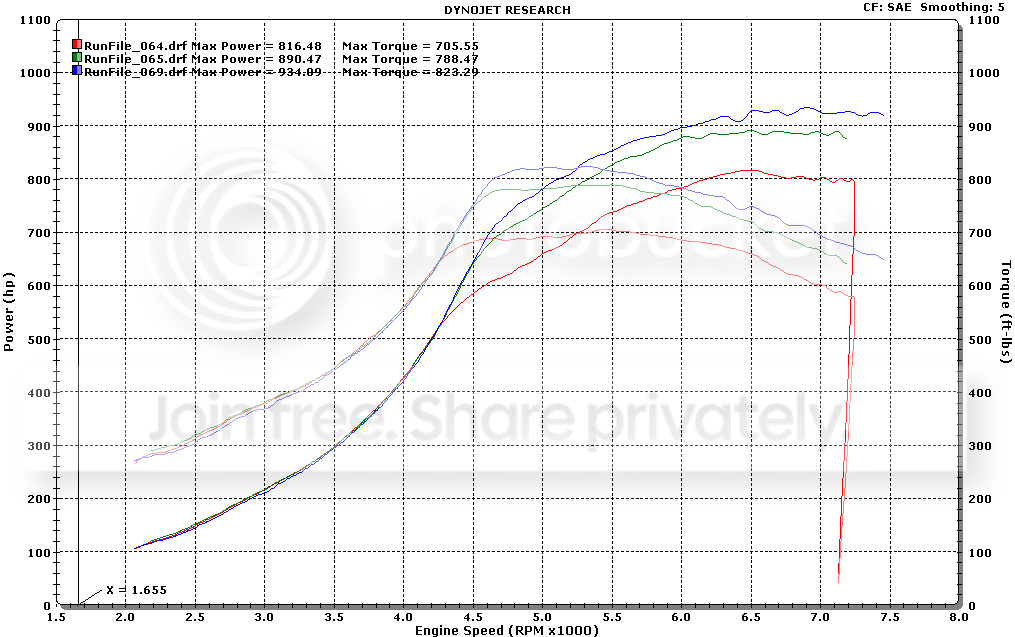This screenshot has height=637, width=1015.
Task: Click Max Torque = 823.29 value
Action: [410, 72]
